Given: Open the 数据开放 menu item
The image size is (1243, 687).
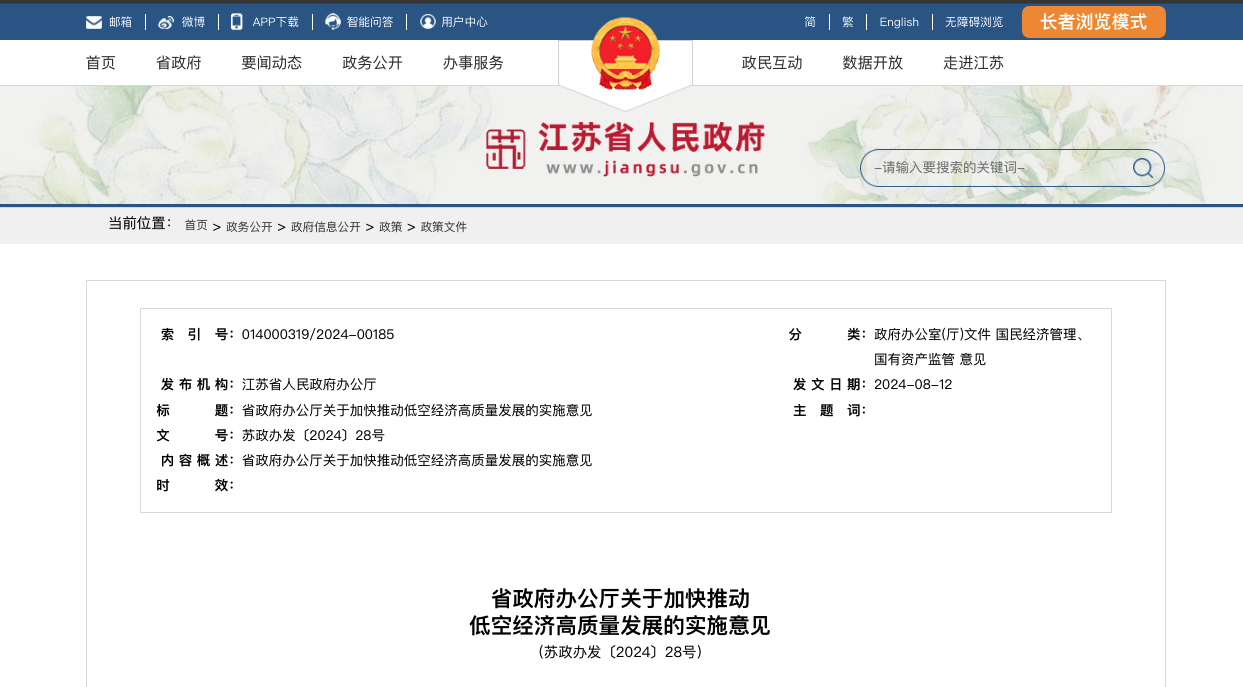Looking at the screenshot, I should pyautogui.click(x=872, y=63).
